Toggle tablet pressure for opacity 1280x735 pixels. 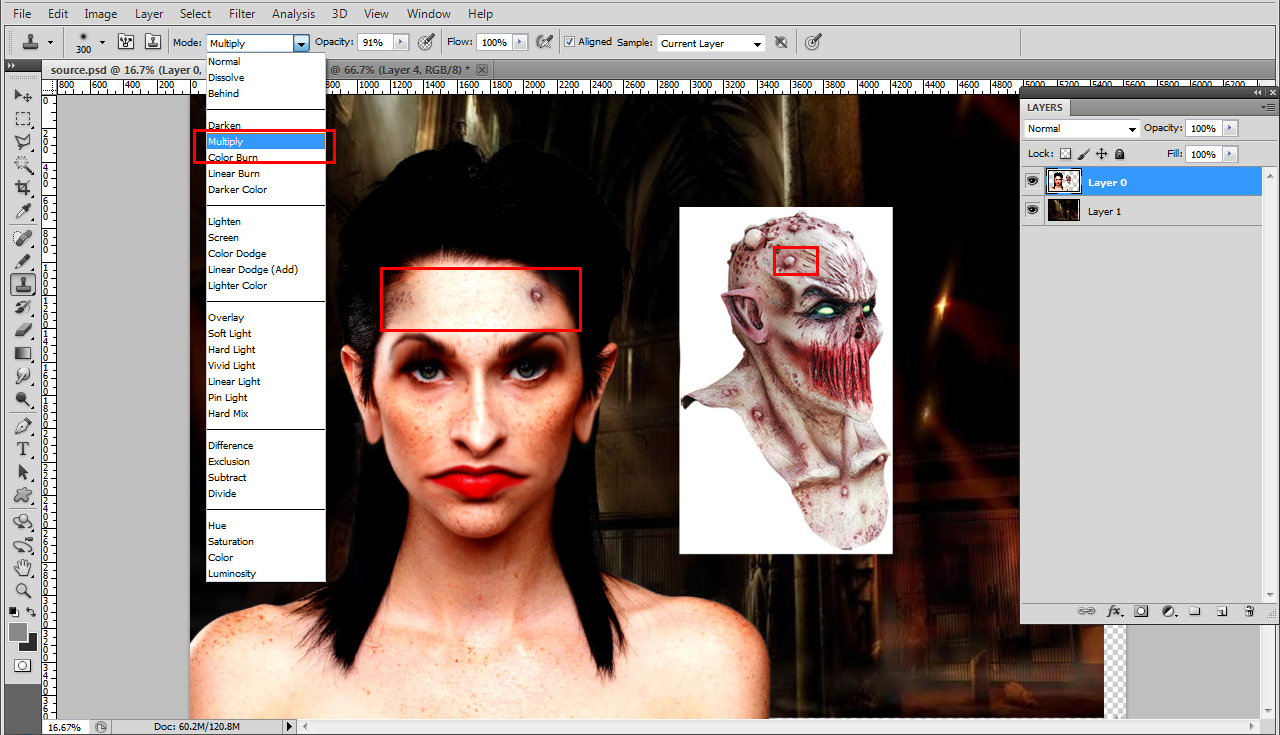[x=427, y=42]
